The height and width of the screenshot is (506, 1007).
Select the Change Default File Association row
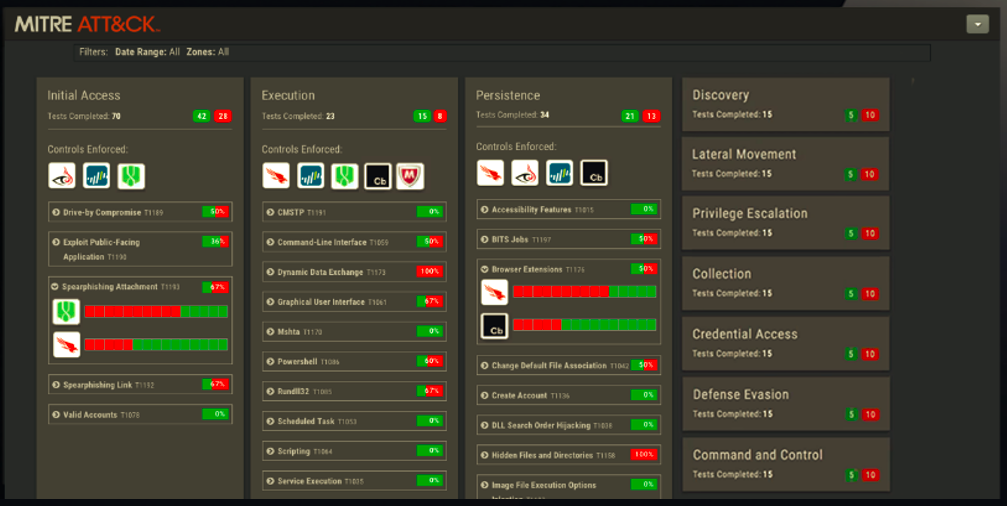tap(568, 365)
